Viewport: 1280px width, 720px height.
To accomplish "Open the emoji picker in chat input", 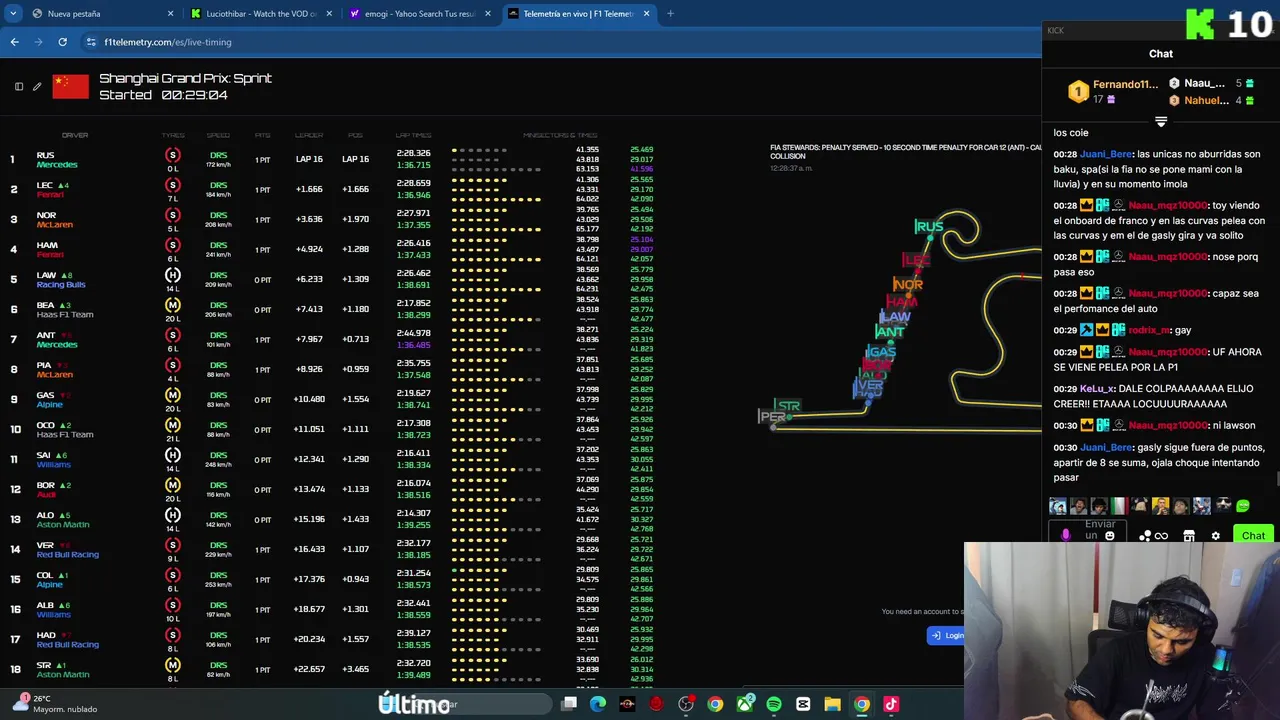I will point(1109,536).
